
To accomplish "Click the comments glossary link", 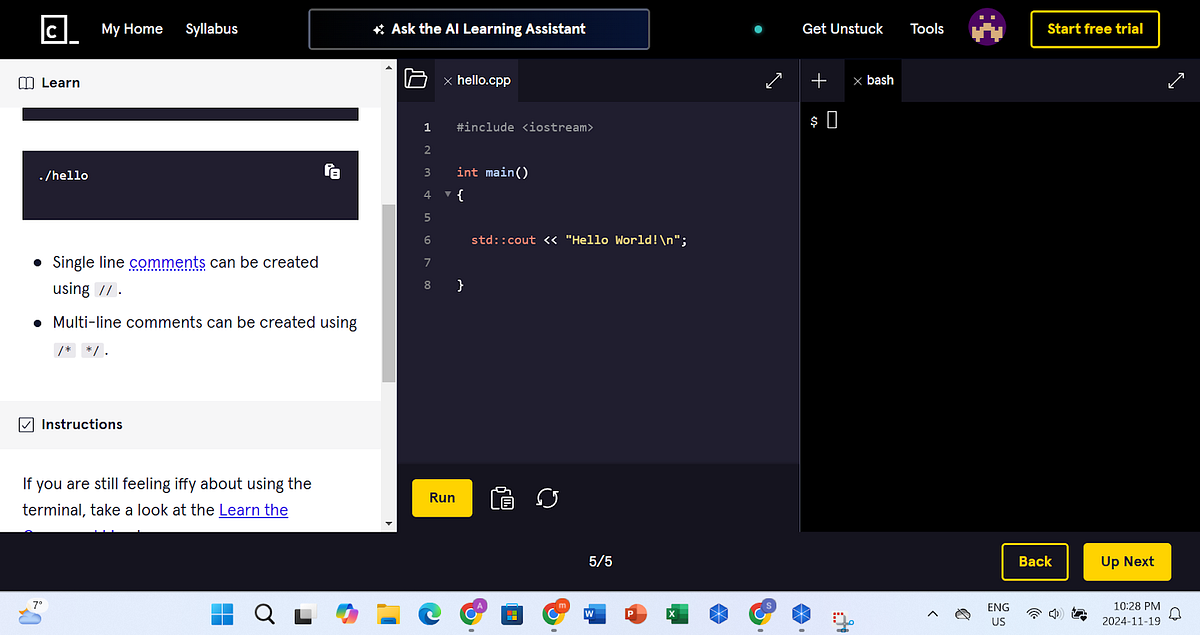I will coord(167,262).
